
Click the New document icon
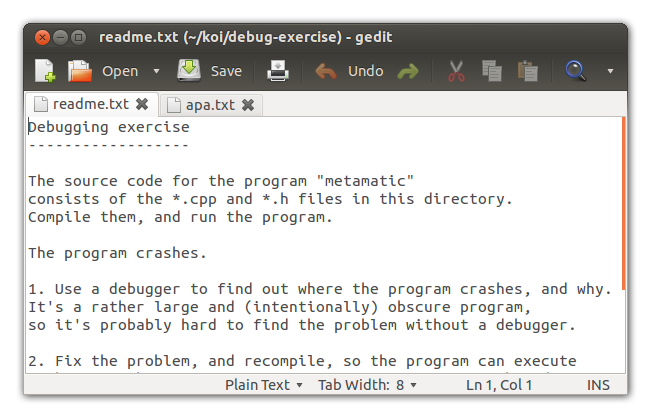(x=45, y=71)
